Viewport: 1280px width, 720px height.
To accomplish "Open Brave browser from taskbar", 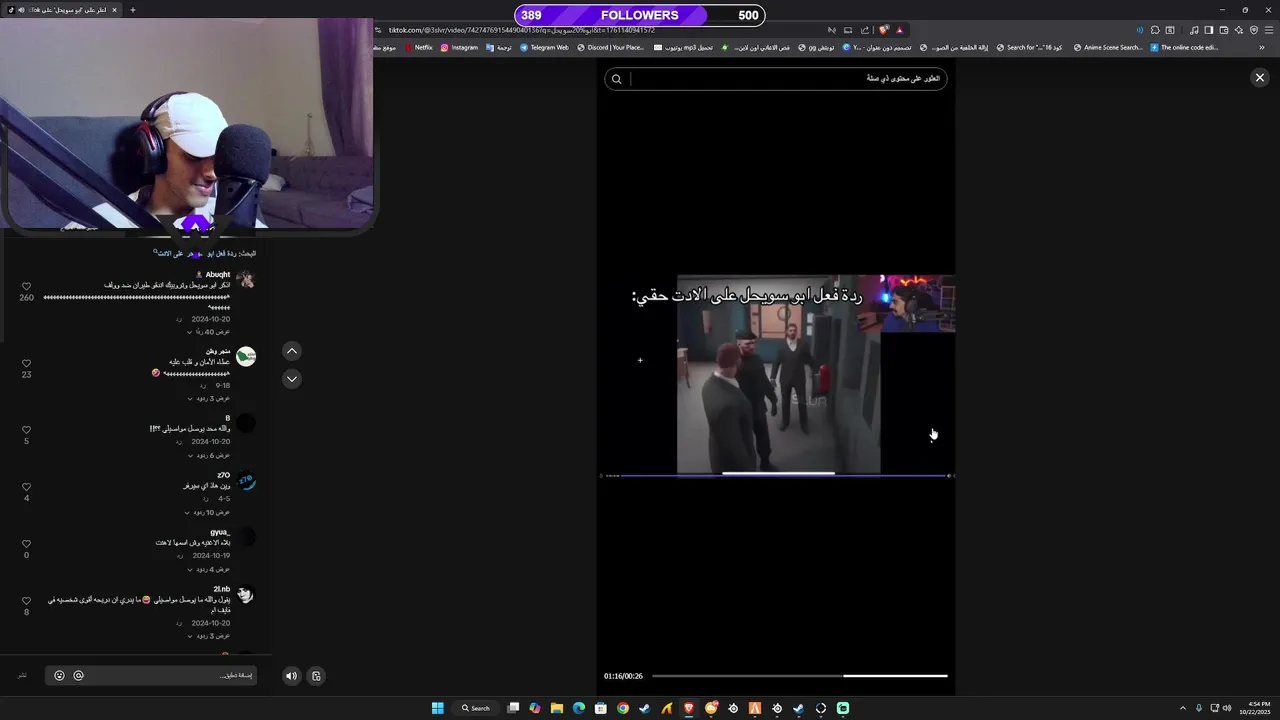I will (x=689, y=708).
